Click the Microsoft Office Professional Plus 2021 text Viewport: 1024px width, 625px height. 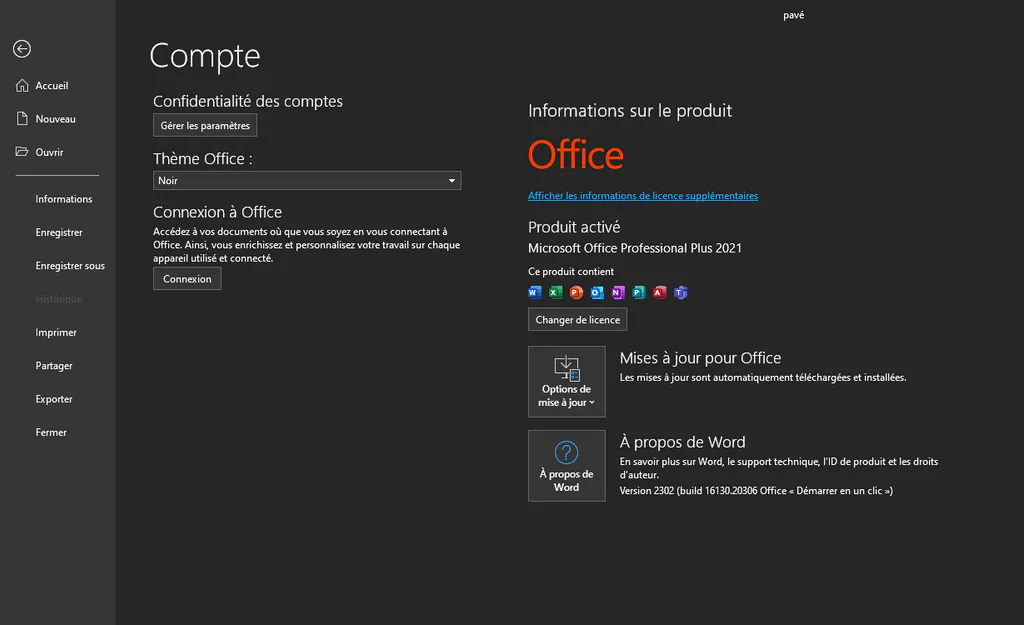tap(635, 248)
